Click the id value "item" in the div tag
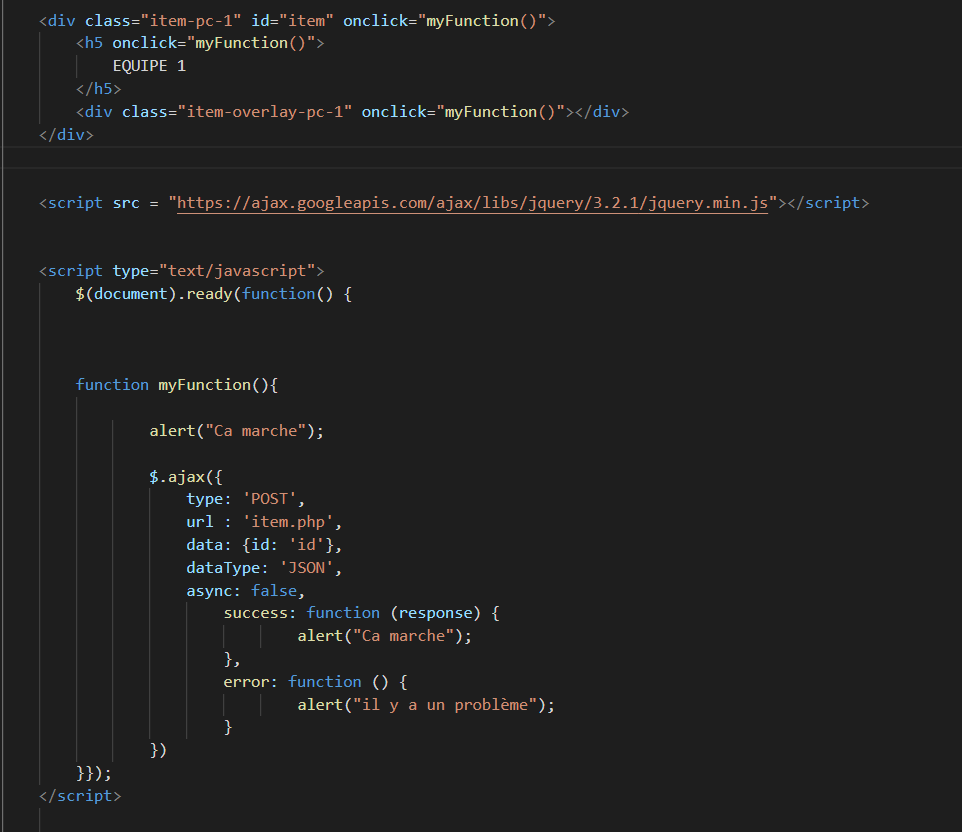The width and height of the screenshot is (962, 832). click(306, 21)
